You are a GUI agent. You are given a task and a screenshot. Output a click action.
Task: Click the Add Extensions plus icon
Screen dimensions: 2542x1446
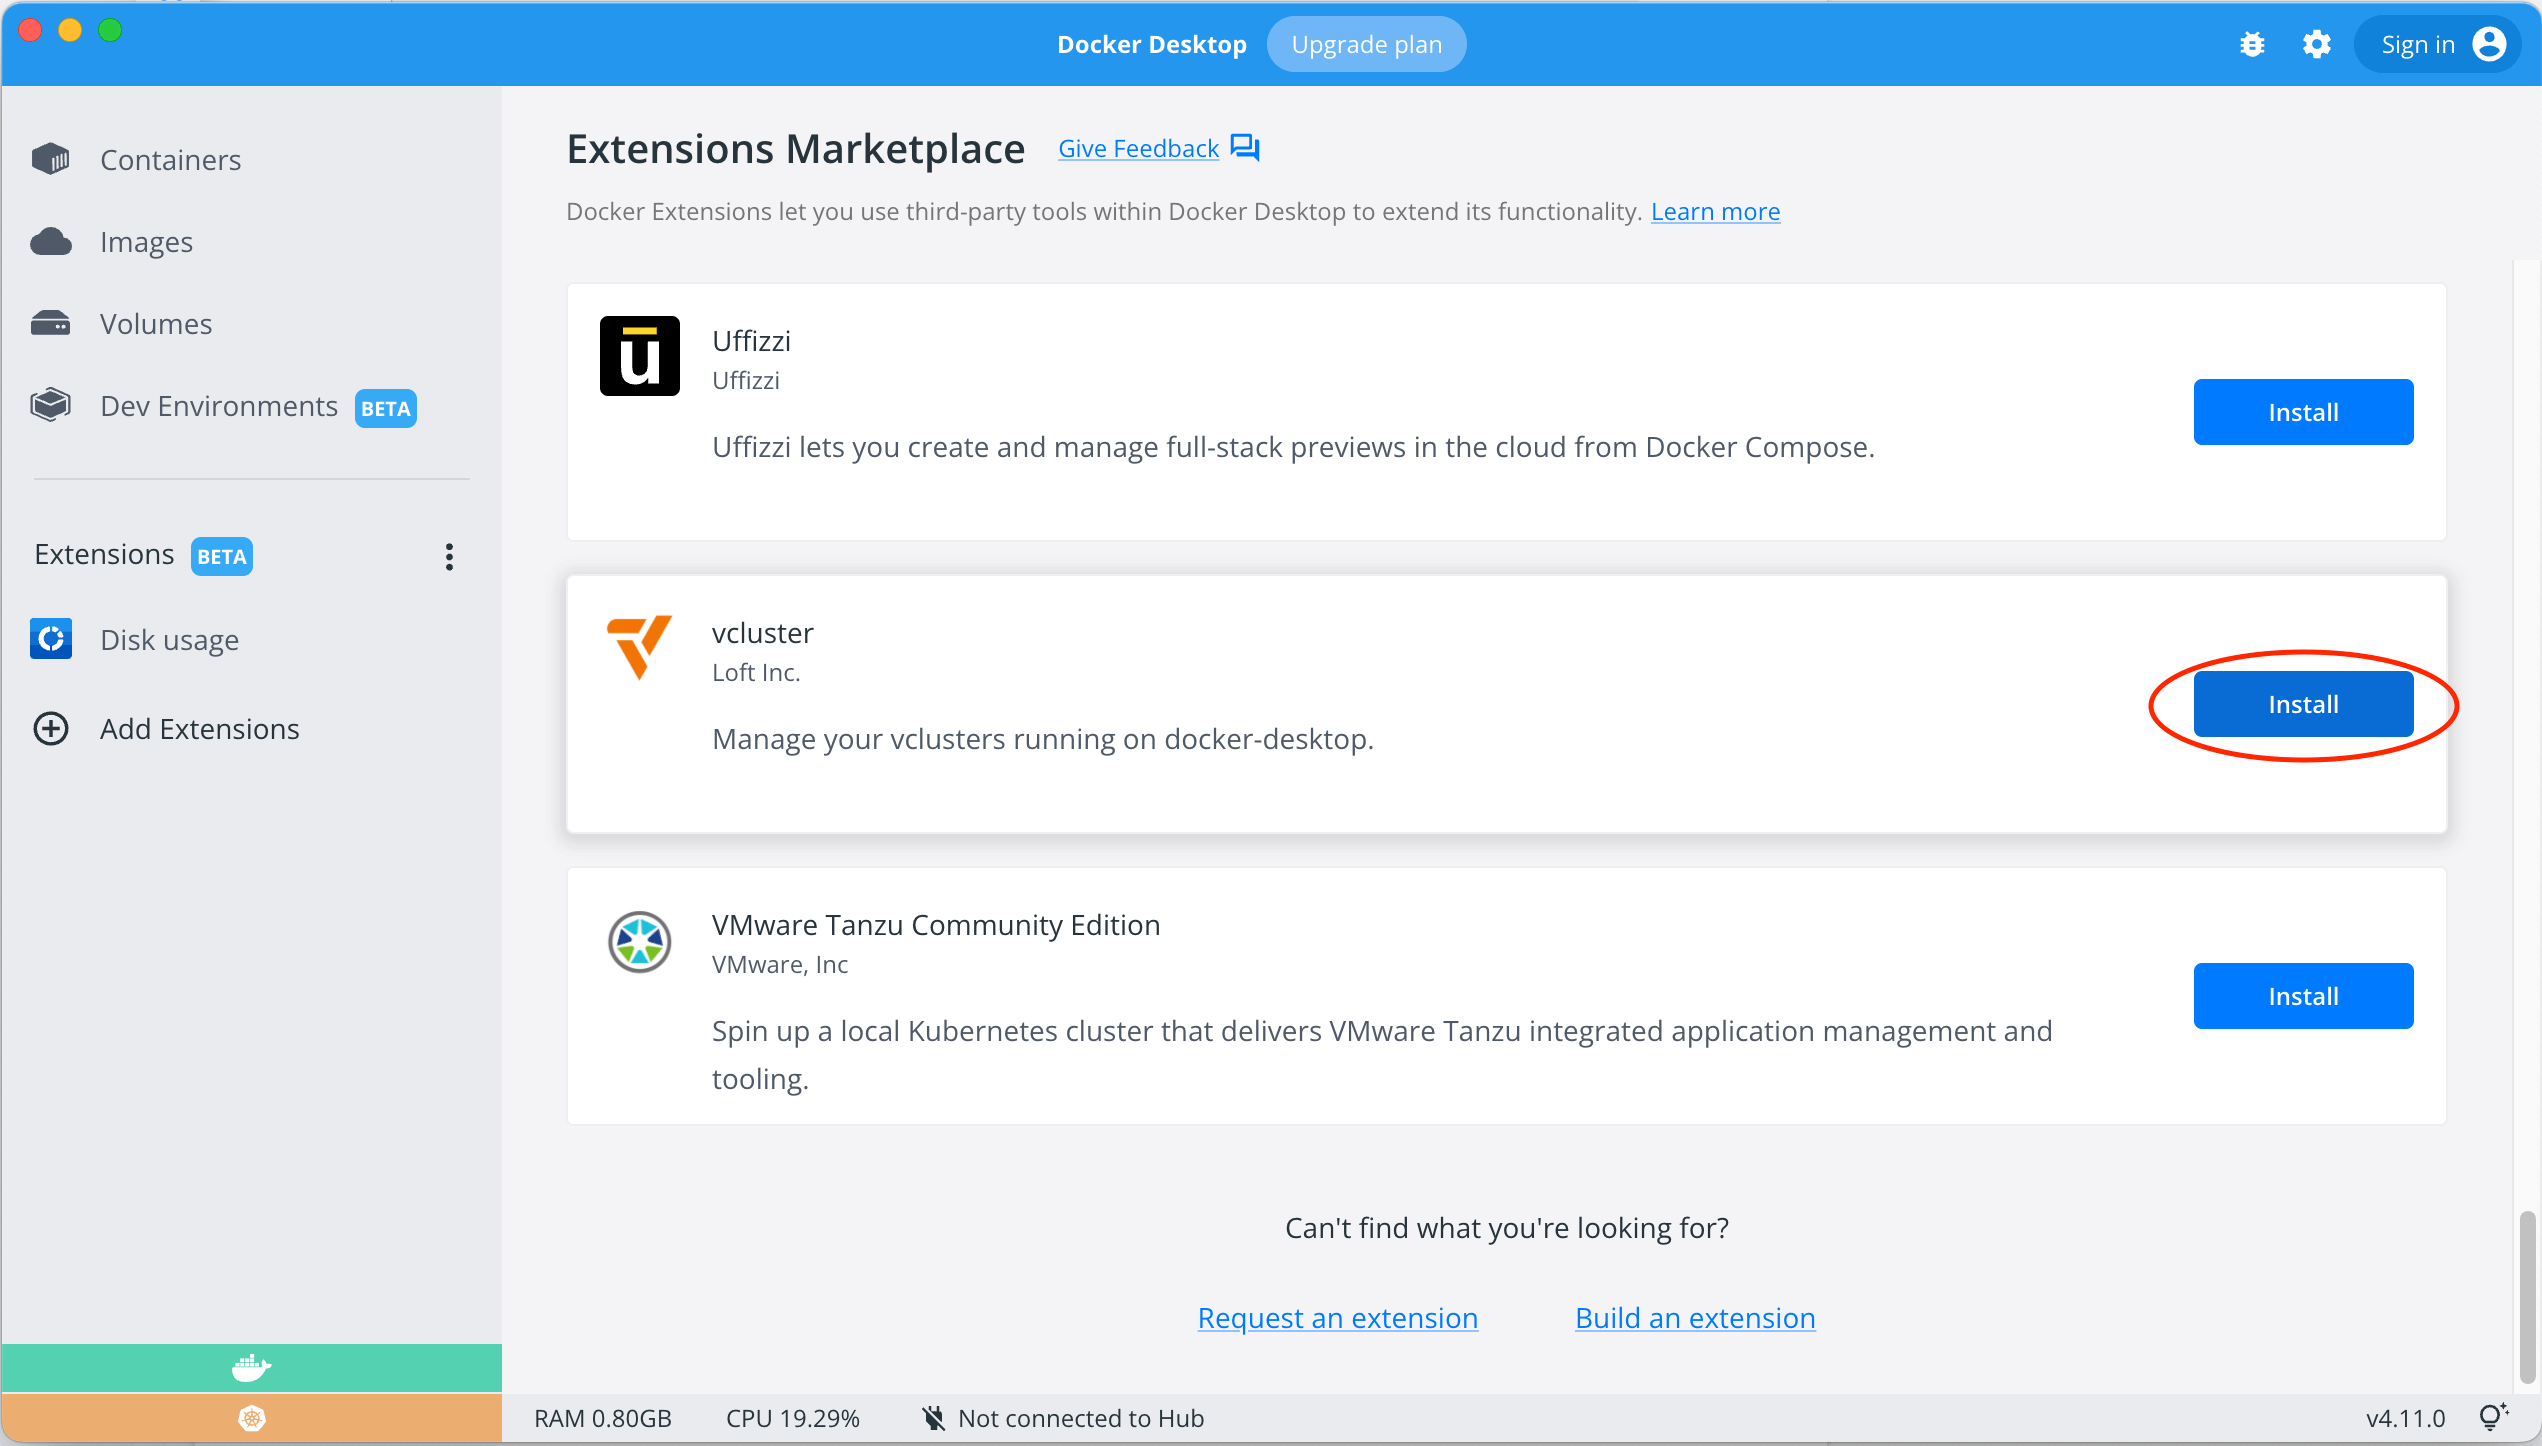click(51, 728)
